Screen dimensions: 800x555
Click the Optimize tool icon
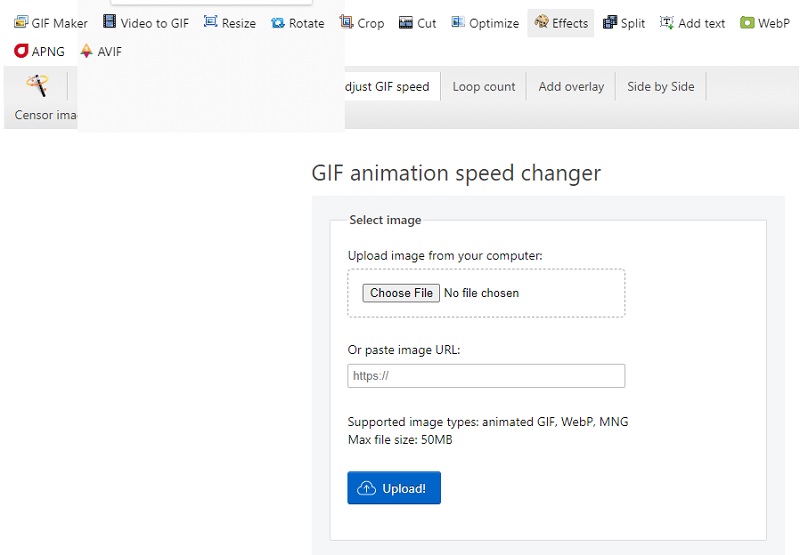pos(458,22)
